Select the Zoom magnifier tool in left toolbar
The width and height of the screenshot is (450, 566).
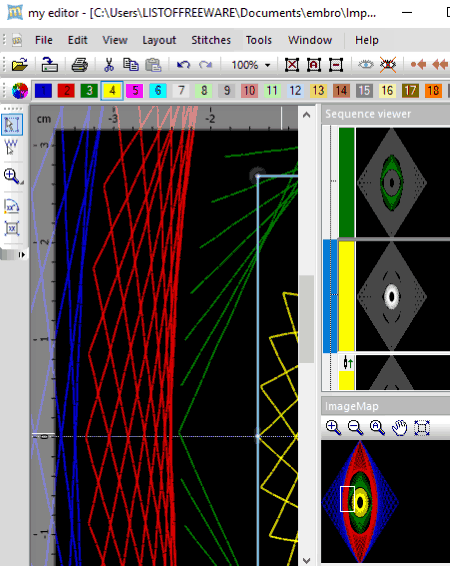[13, 177]
